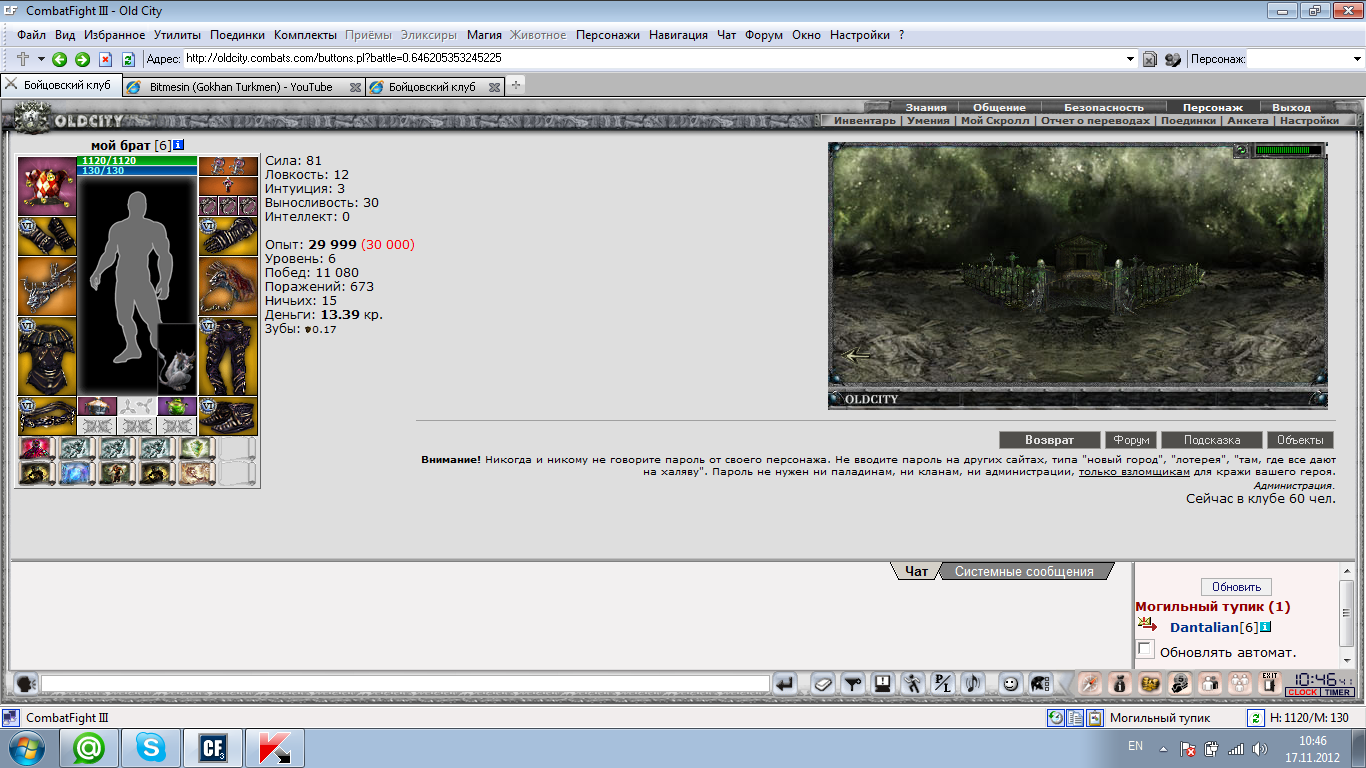
Task: Click the treasure chest icon in bottom bar
Action: (1150, 684)
